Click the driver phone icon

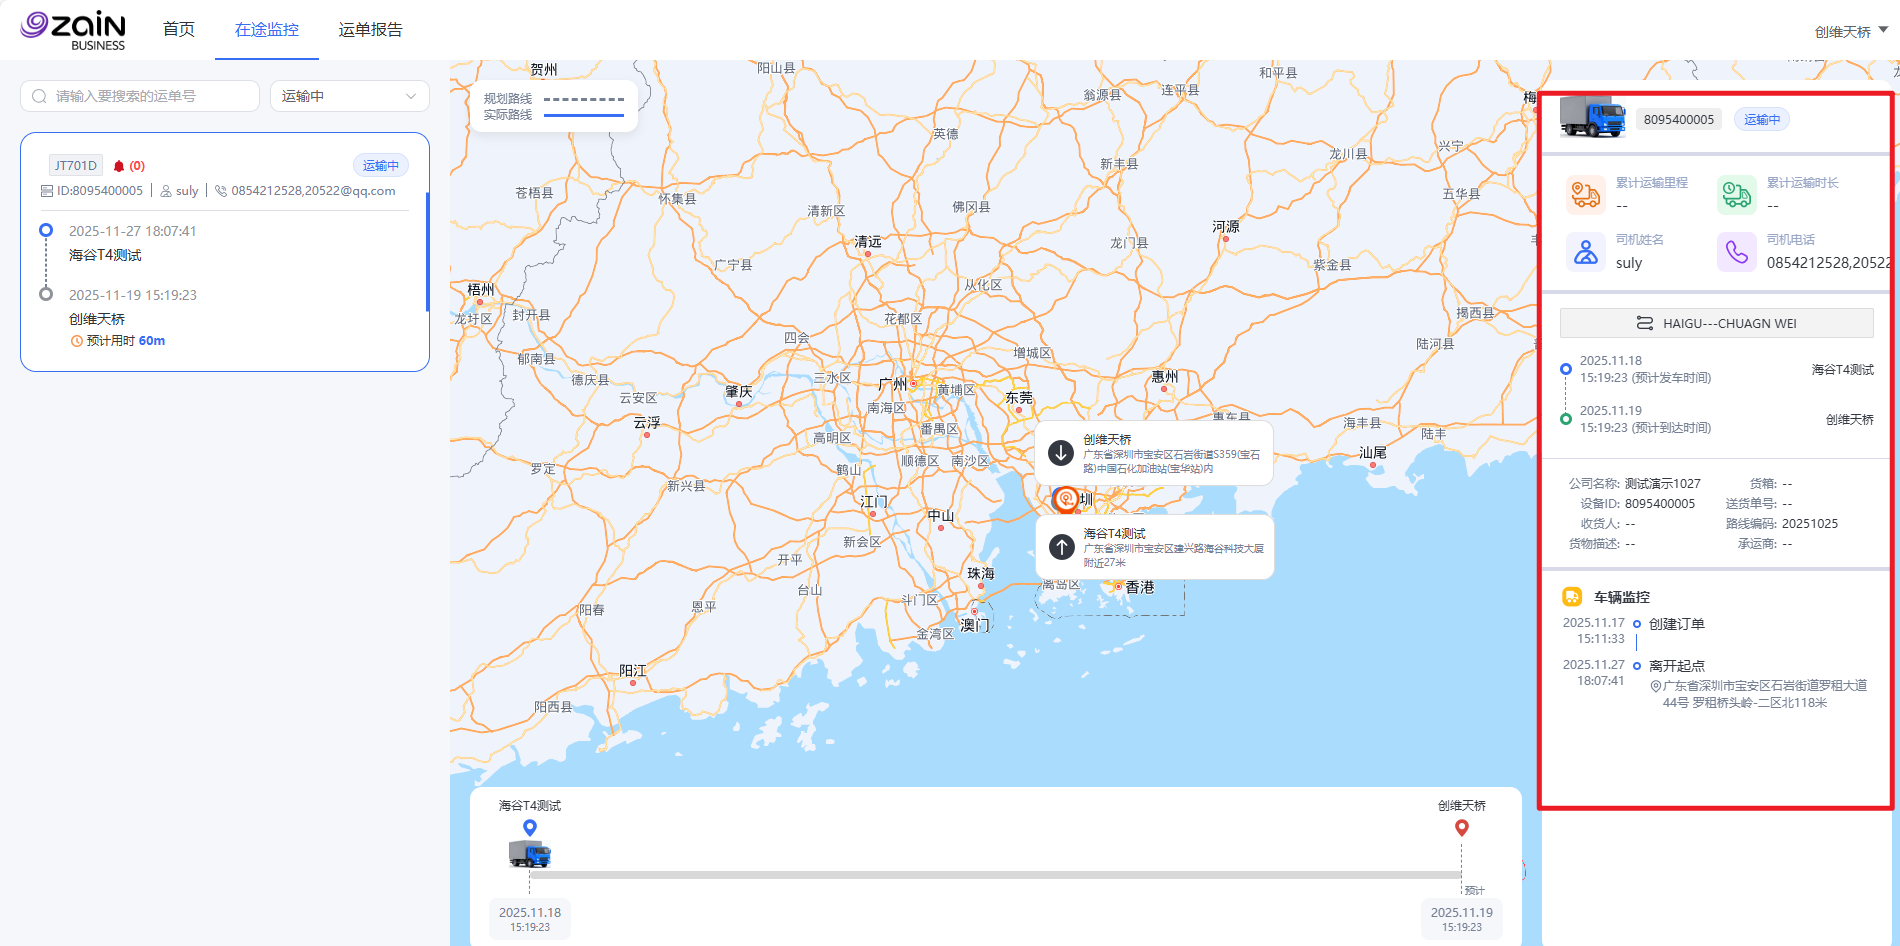point(1736,252)
